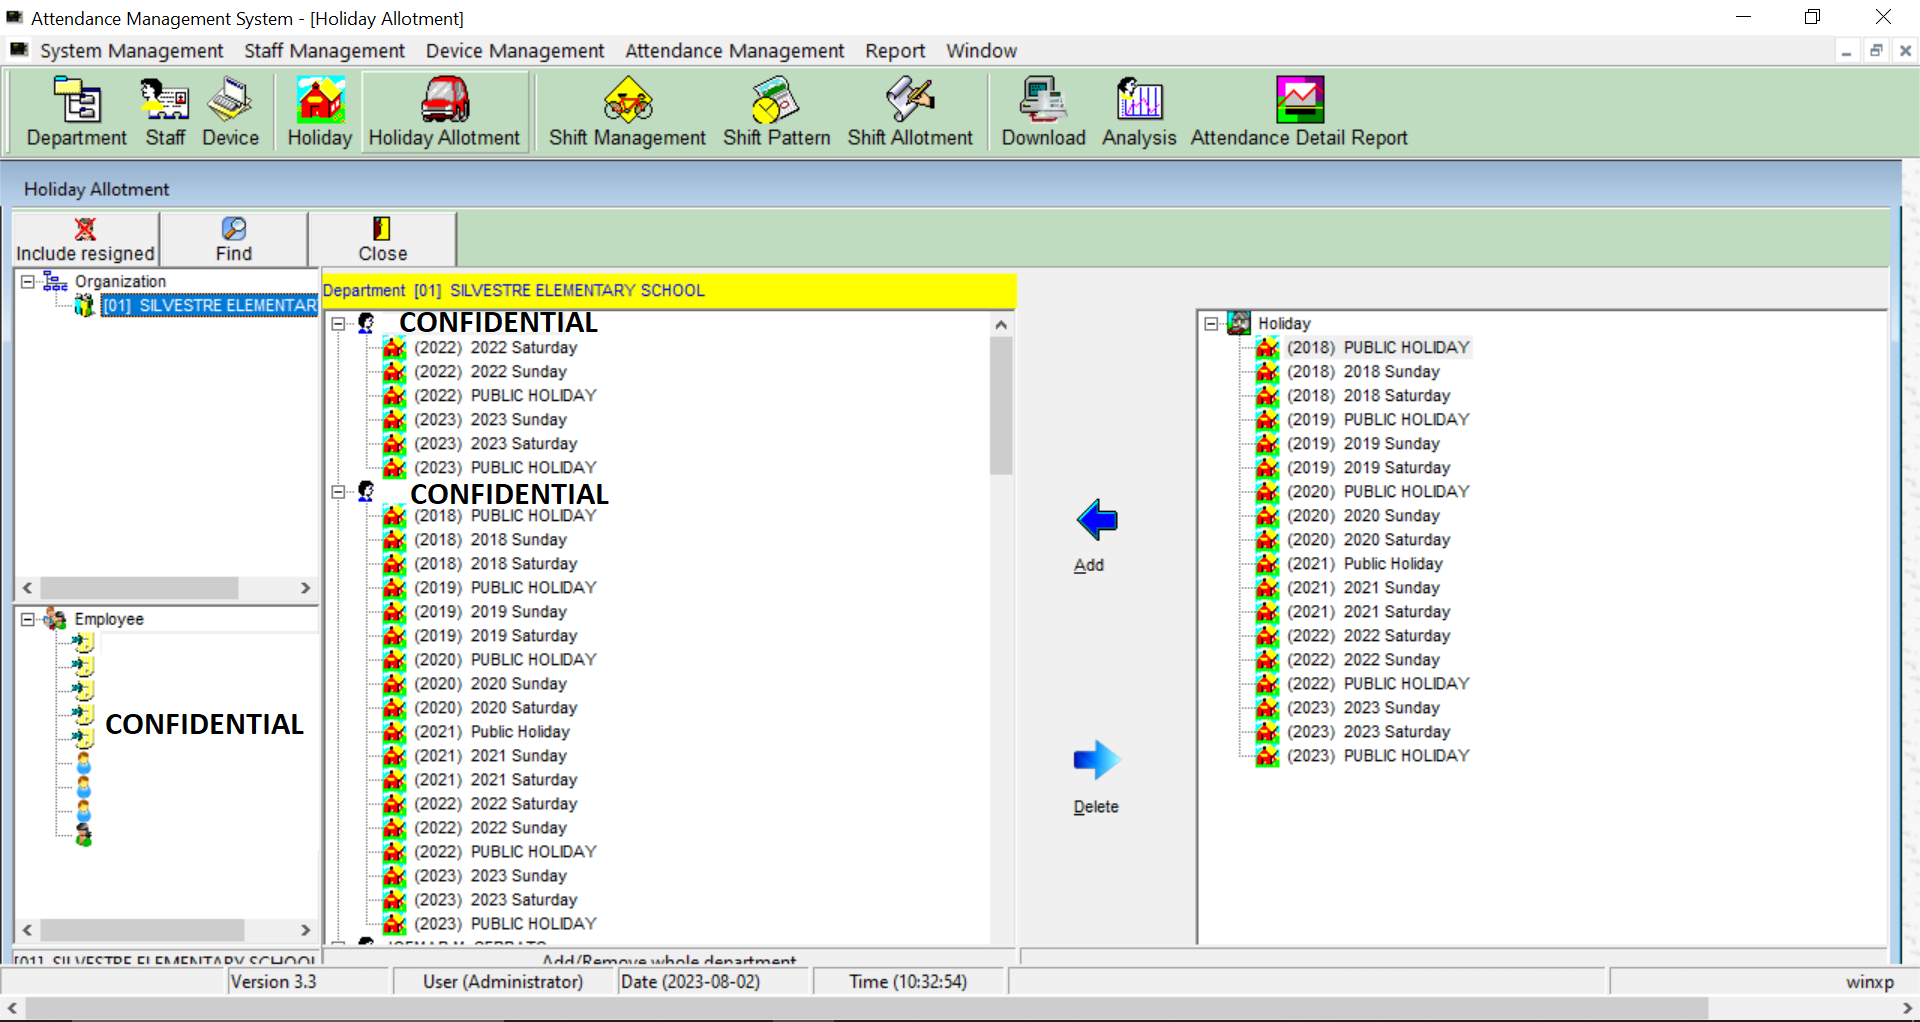This screenshot has height=1022, width=1920.
Task: Open the Device toolbar icon
Action: click(x=230, y=112)
